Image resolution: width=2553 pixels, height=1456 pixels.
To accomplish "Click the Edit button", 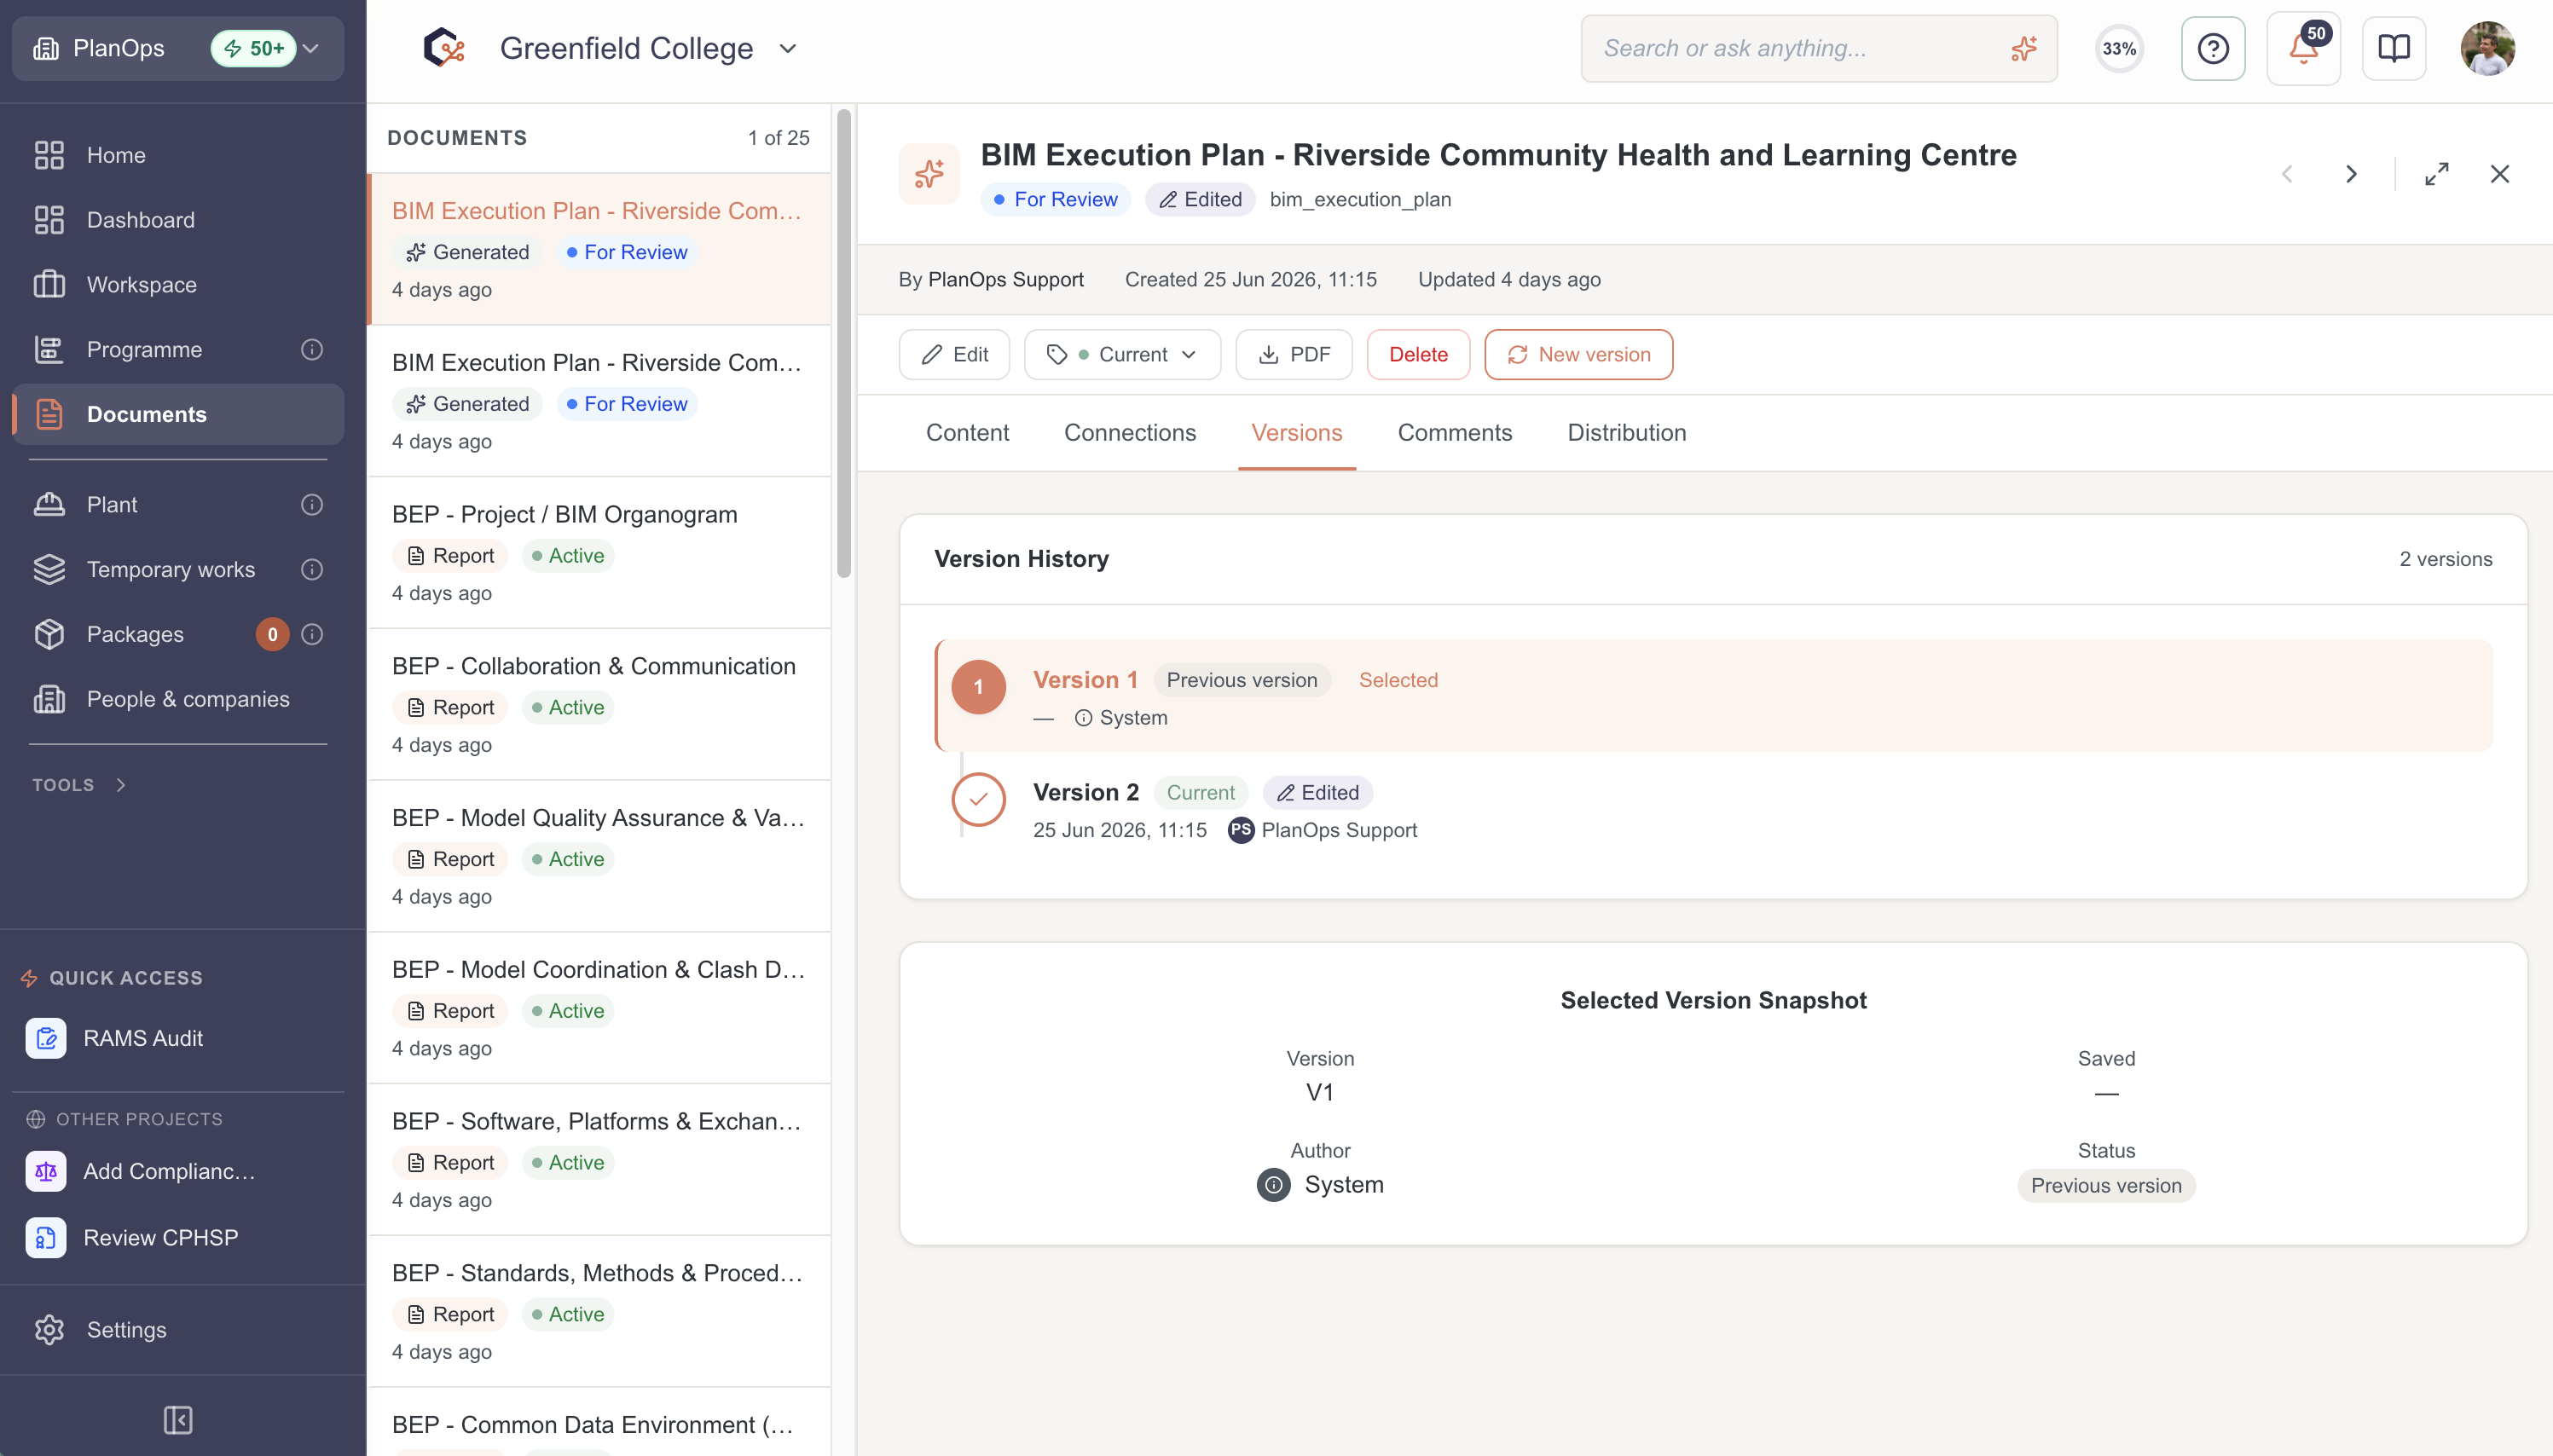I will pos(954,354).
